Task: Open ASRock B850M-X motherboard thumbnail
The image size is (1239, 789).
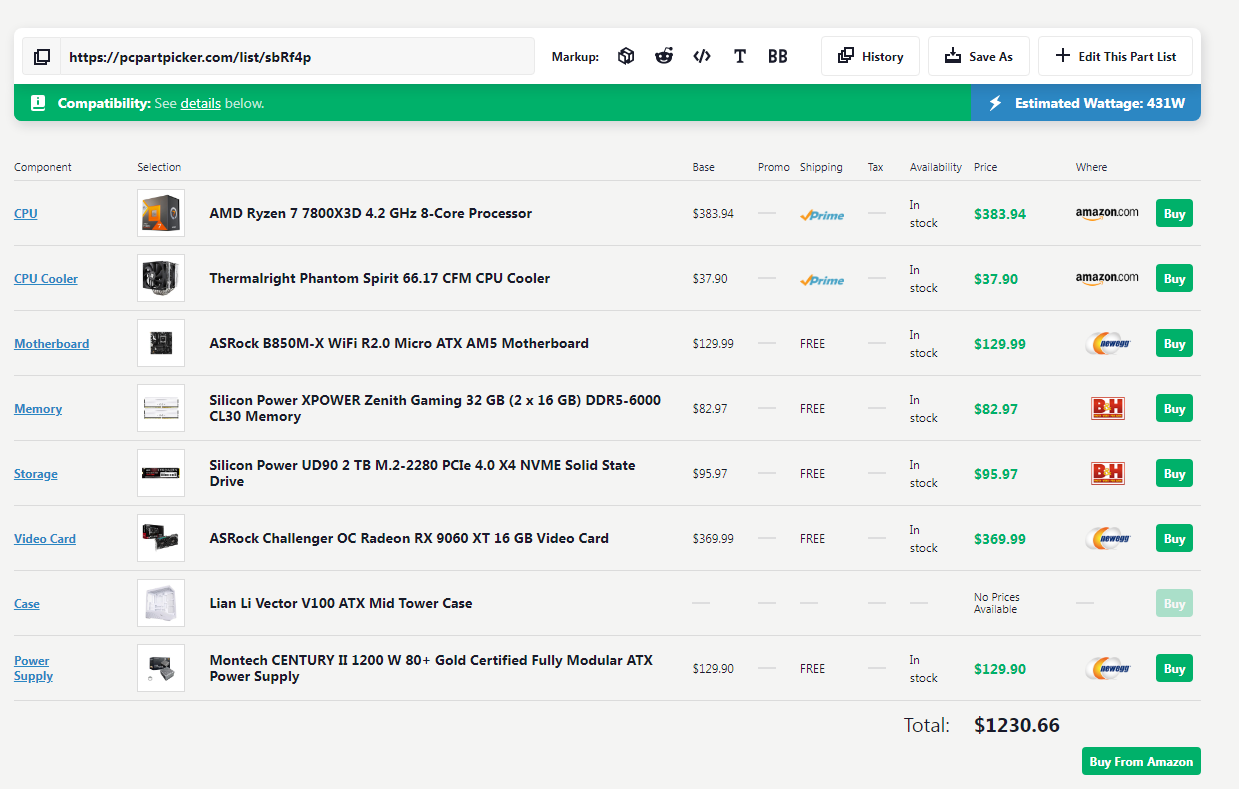Action: pyautogui.click(x=161, y=343)
